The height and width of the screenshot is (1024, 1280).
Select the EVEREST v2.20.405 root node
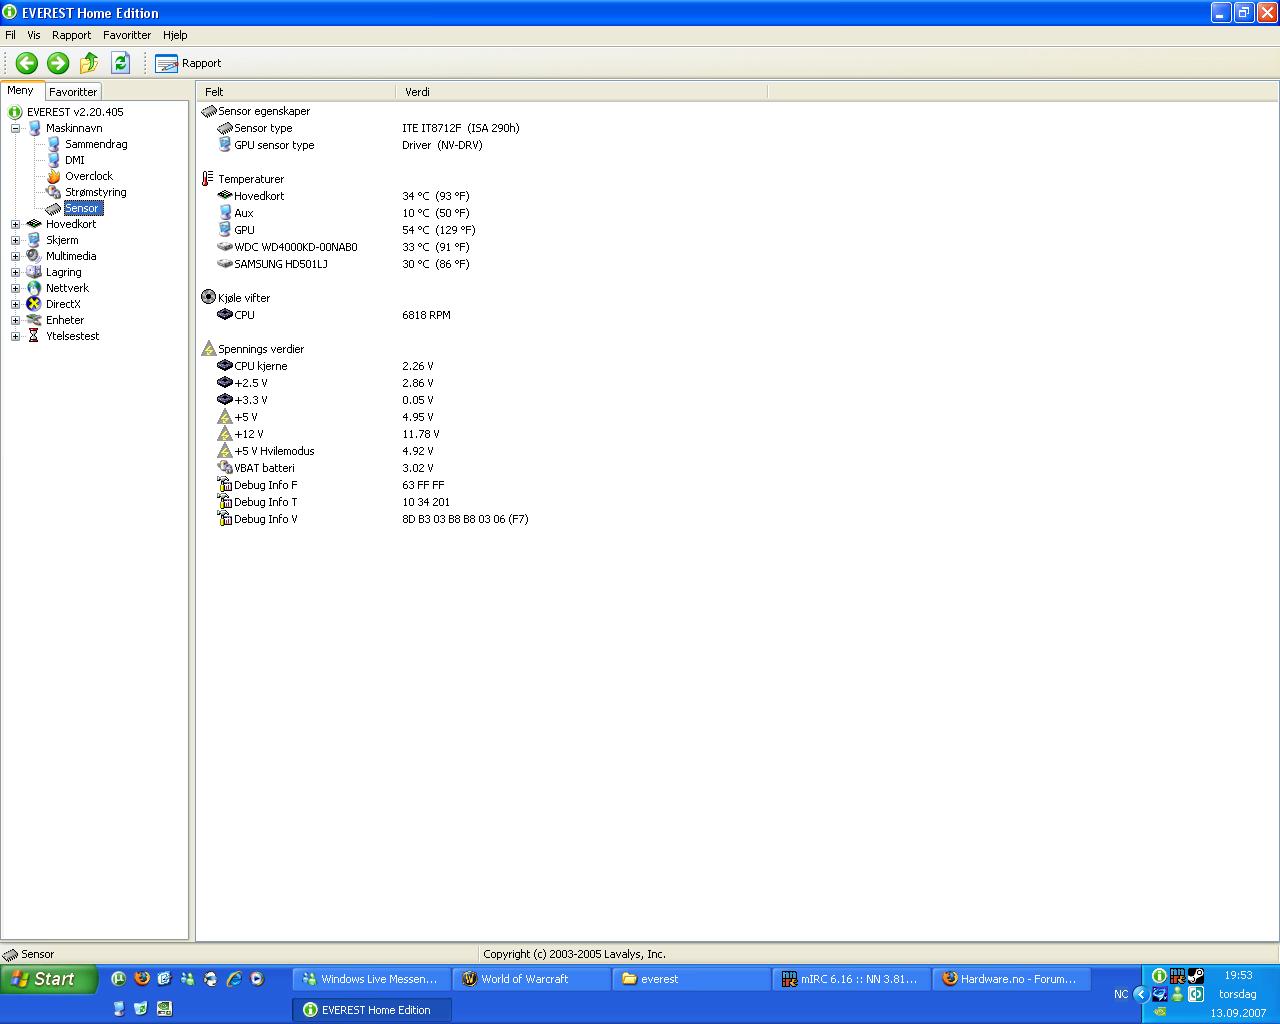coord(75,112)
